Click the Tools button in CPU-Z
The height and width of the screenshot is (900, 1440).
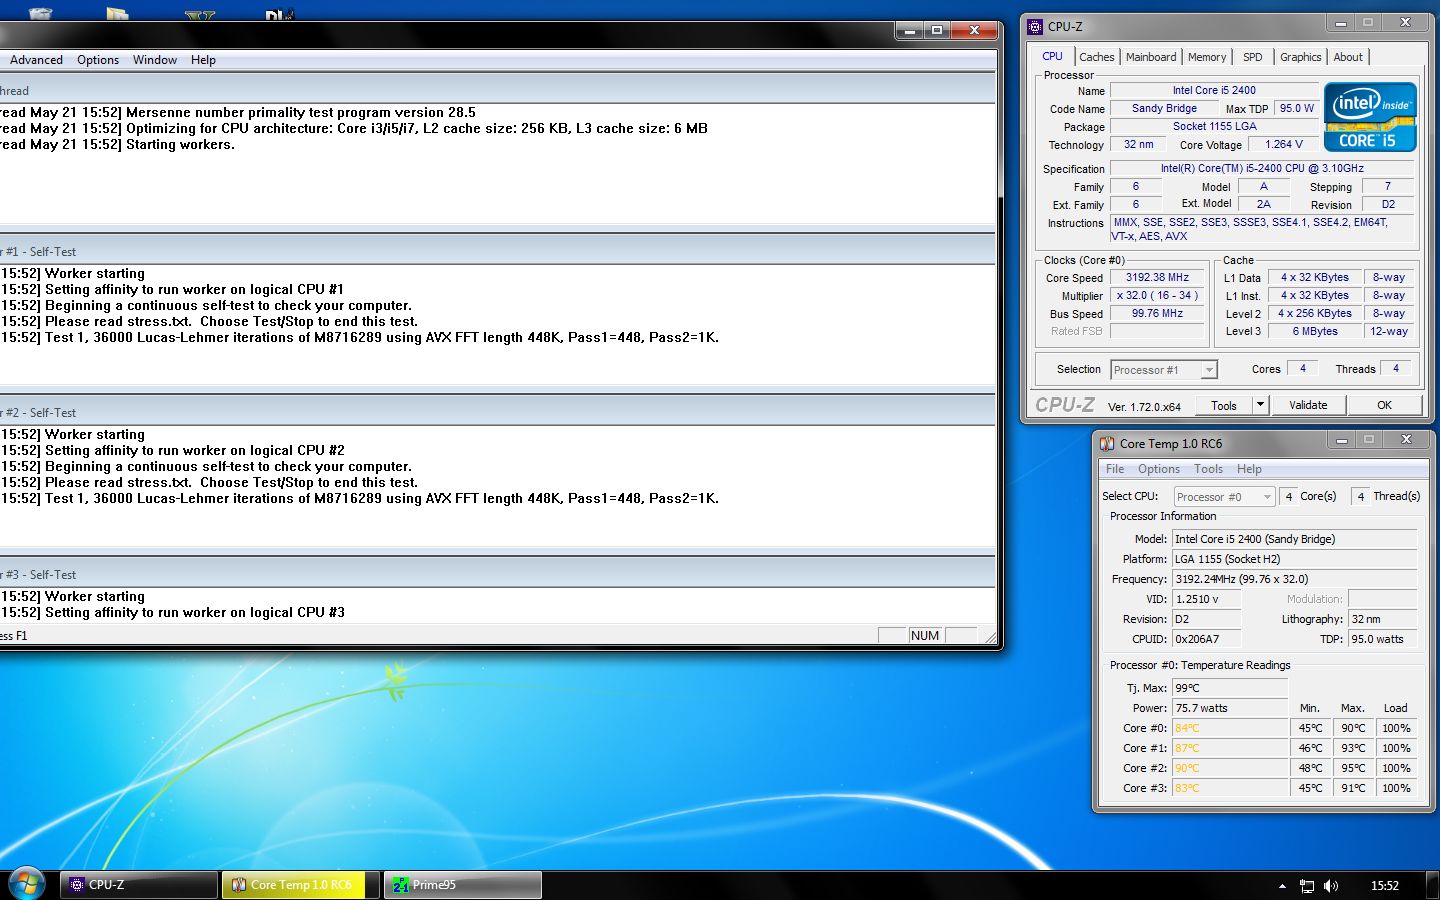(x=1224, y=405)
